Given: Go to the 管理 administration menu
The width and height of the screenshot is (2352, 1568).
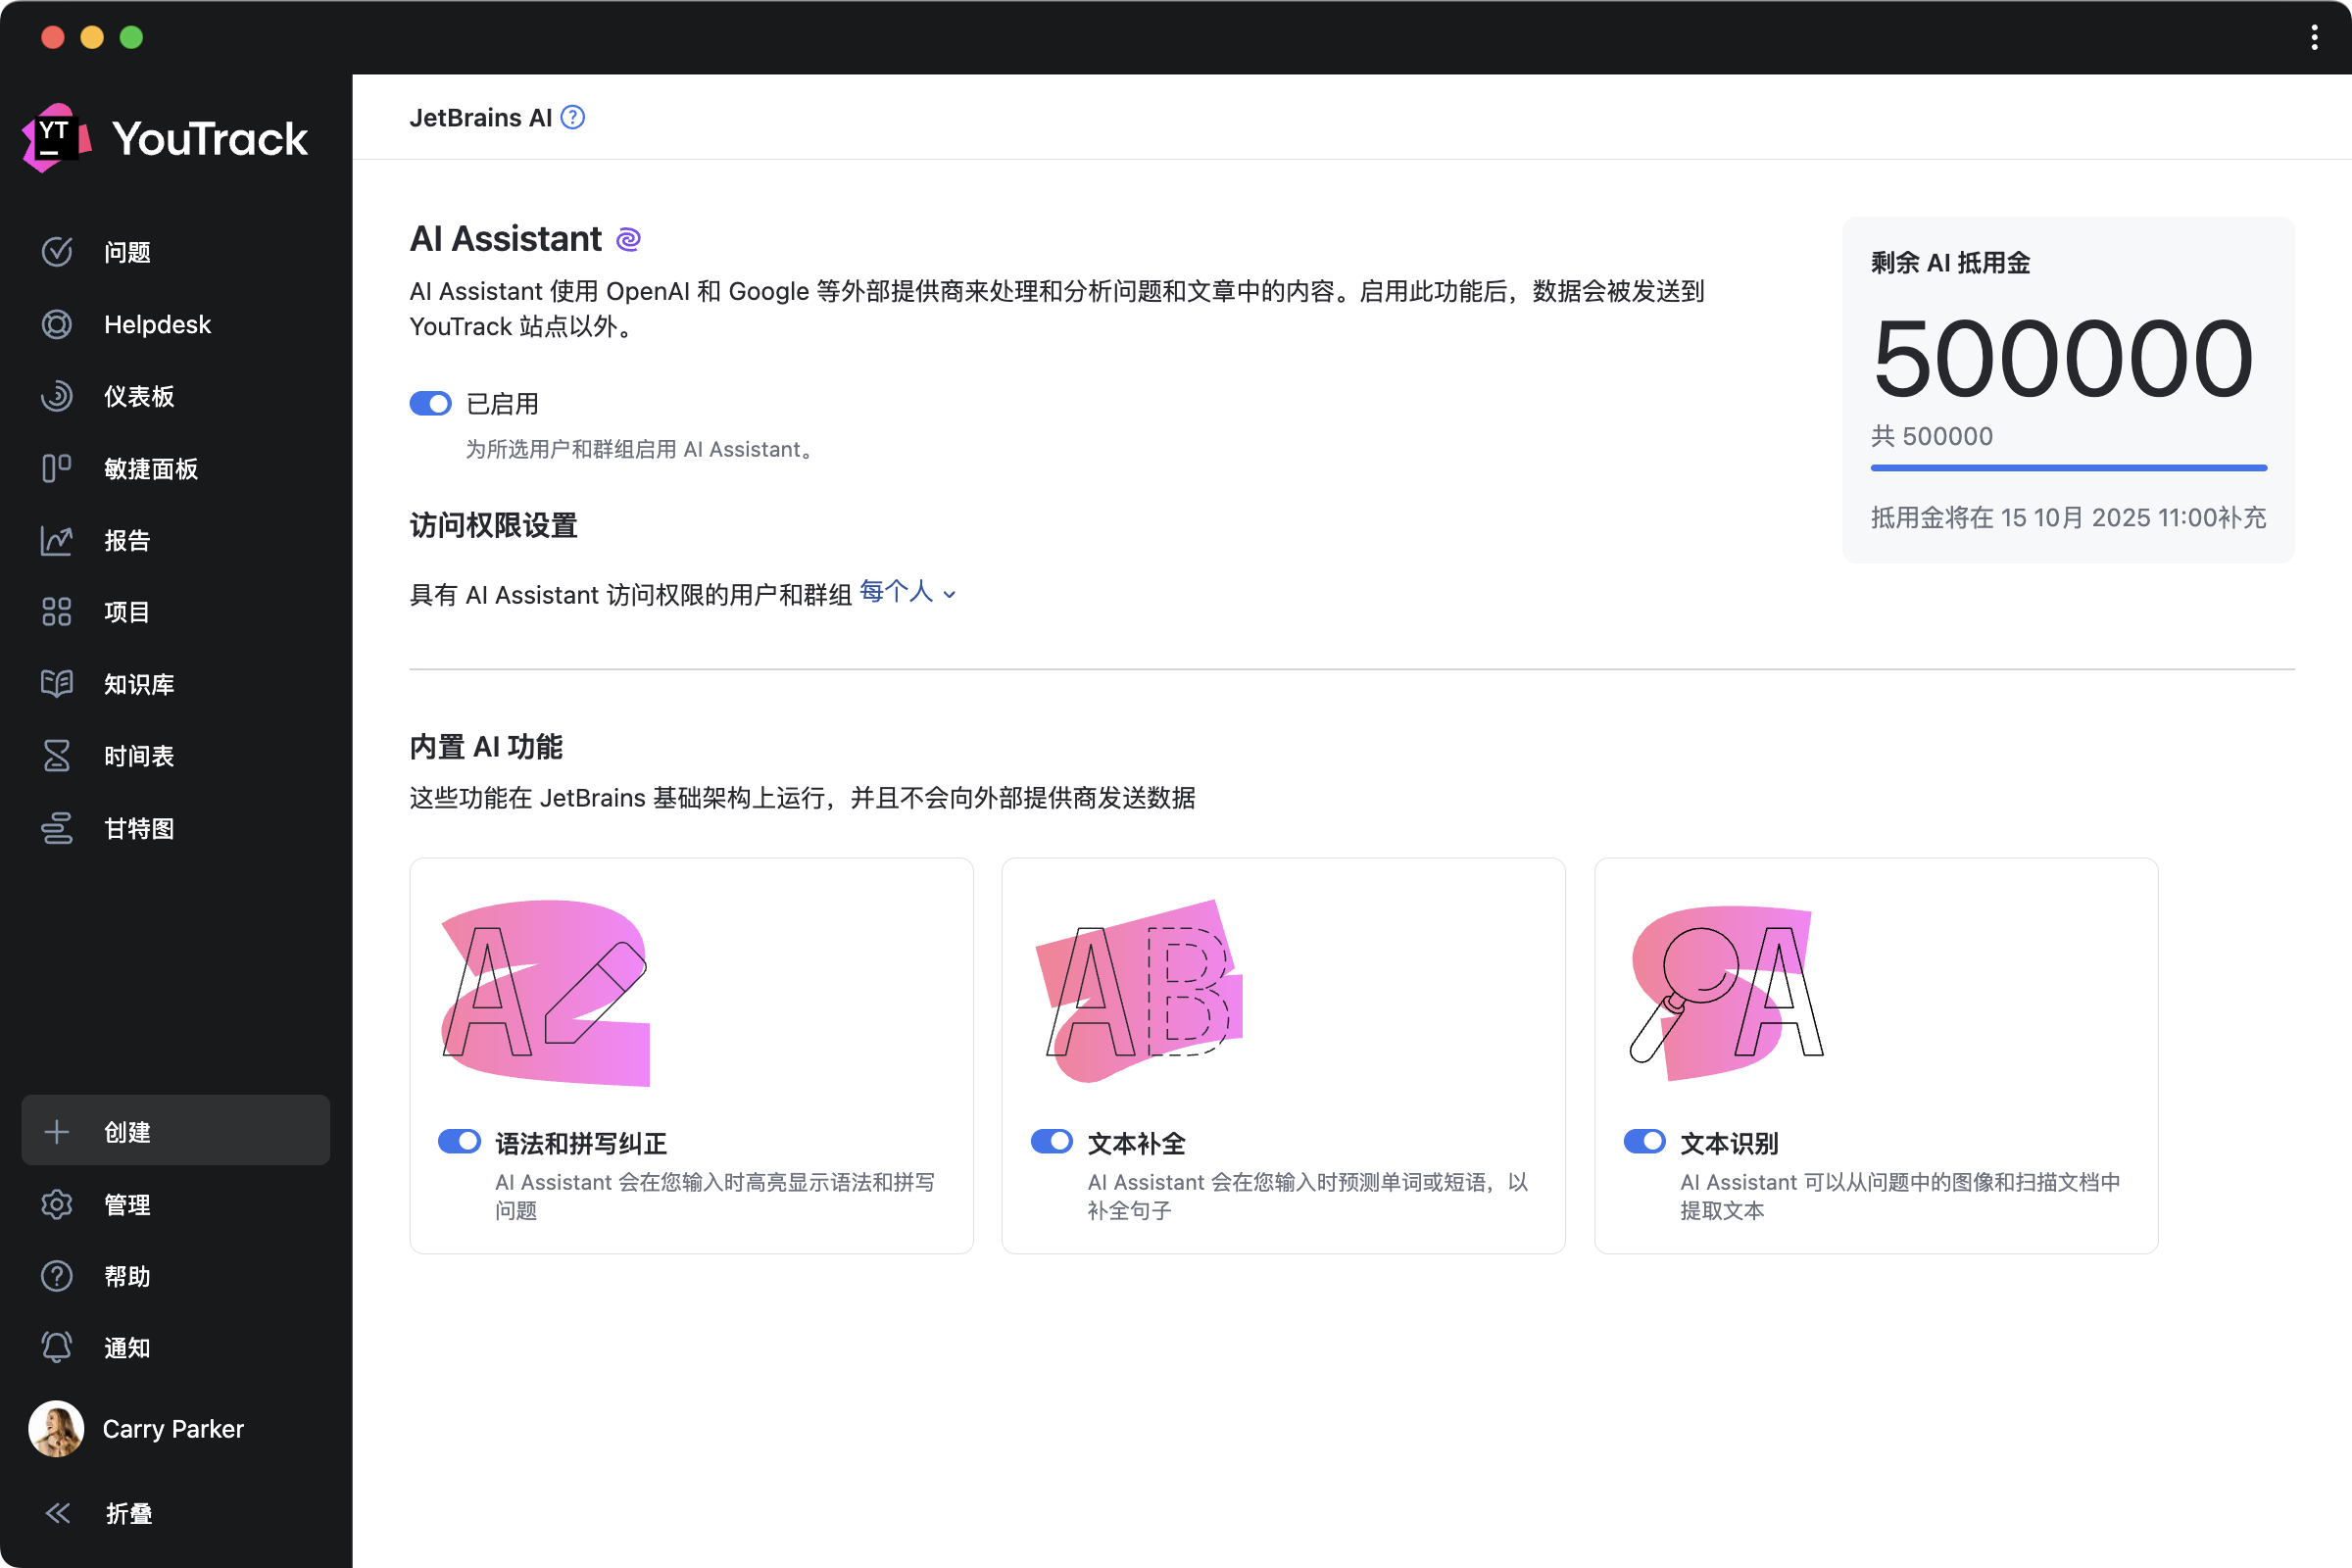Looking at the screenshot, I should coord(127,1205).
